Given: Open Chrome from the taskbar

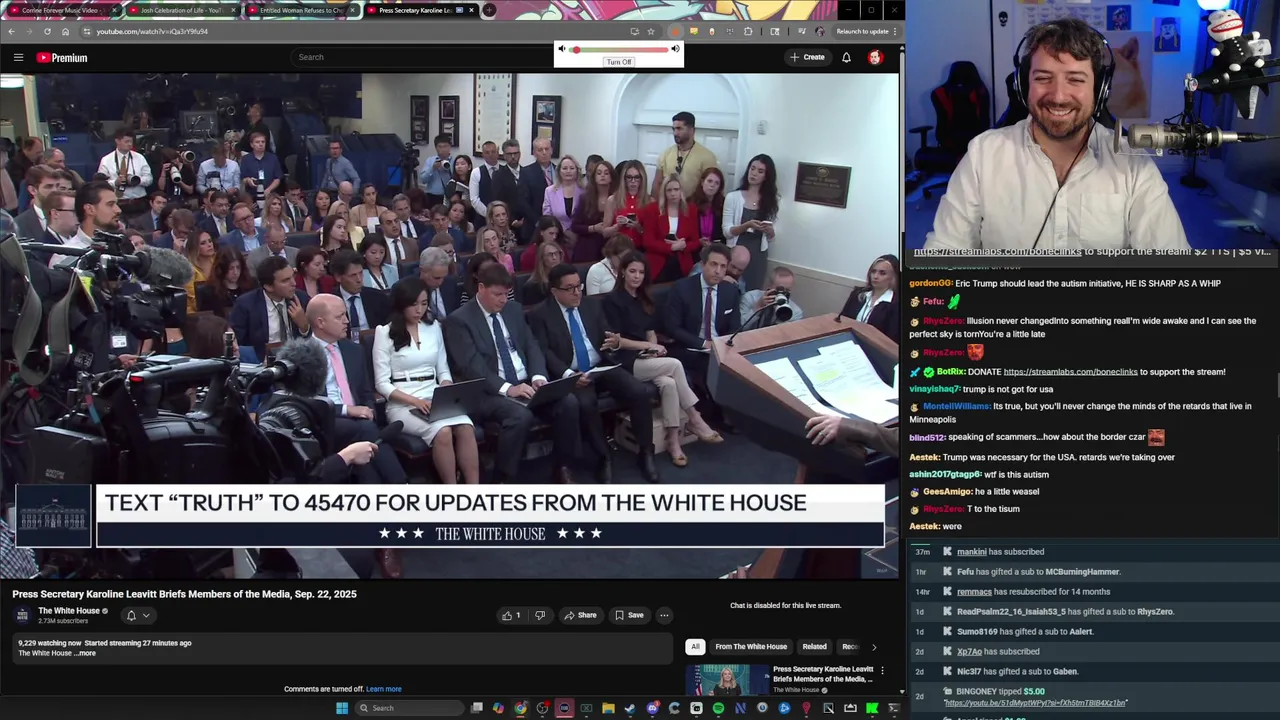Looking at the screenshot, I should 520,708.
